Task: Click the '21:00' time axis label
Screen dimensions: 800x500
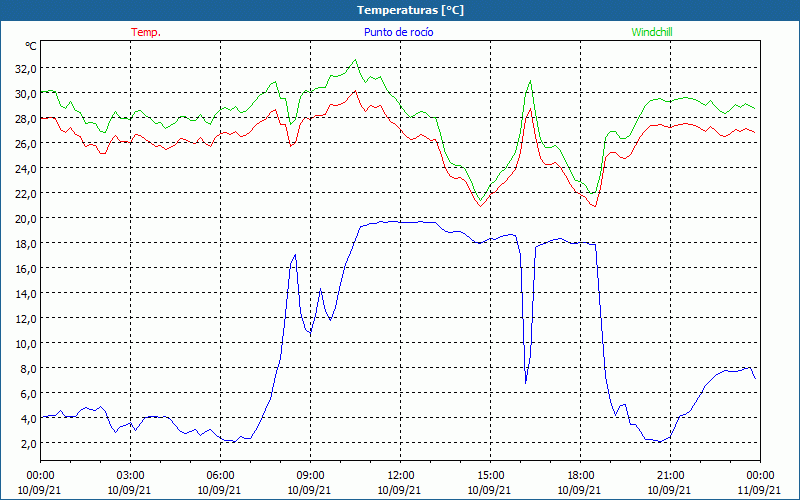Action: click(670, 476)
